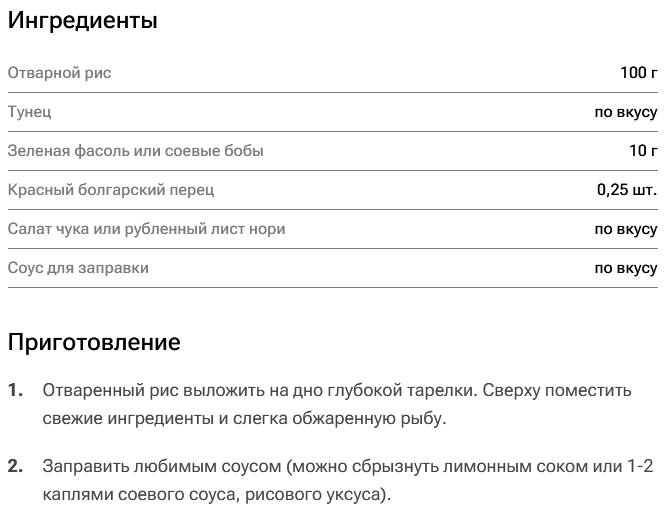This screenshot has height=519, width=671.
Task: Select the Соус для заправки ingredient
Action: pos(78,268)
